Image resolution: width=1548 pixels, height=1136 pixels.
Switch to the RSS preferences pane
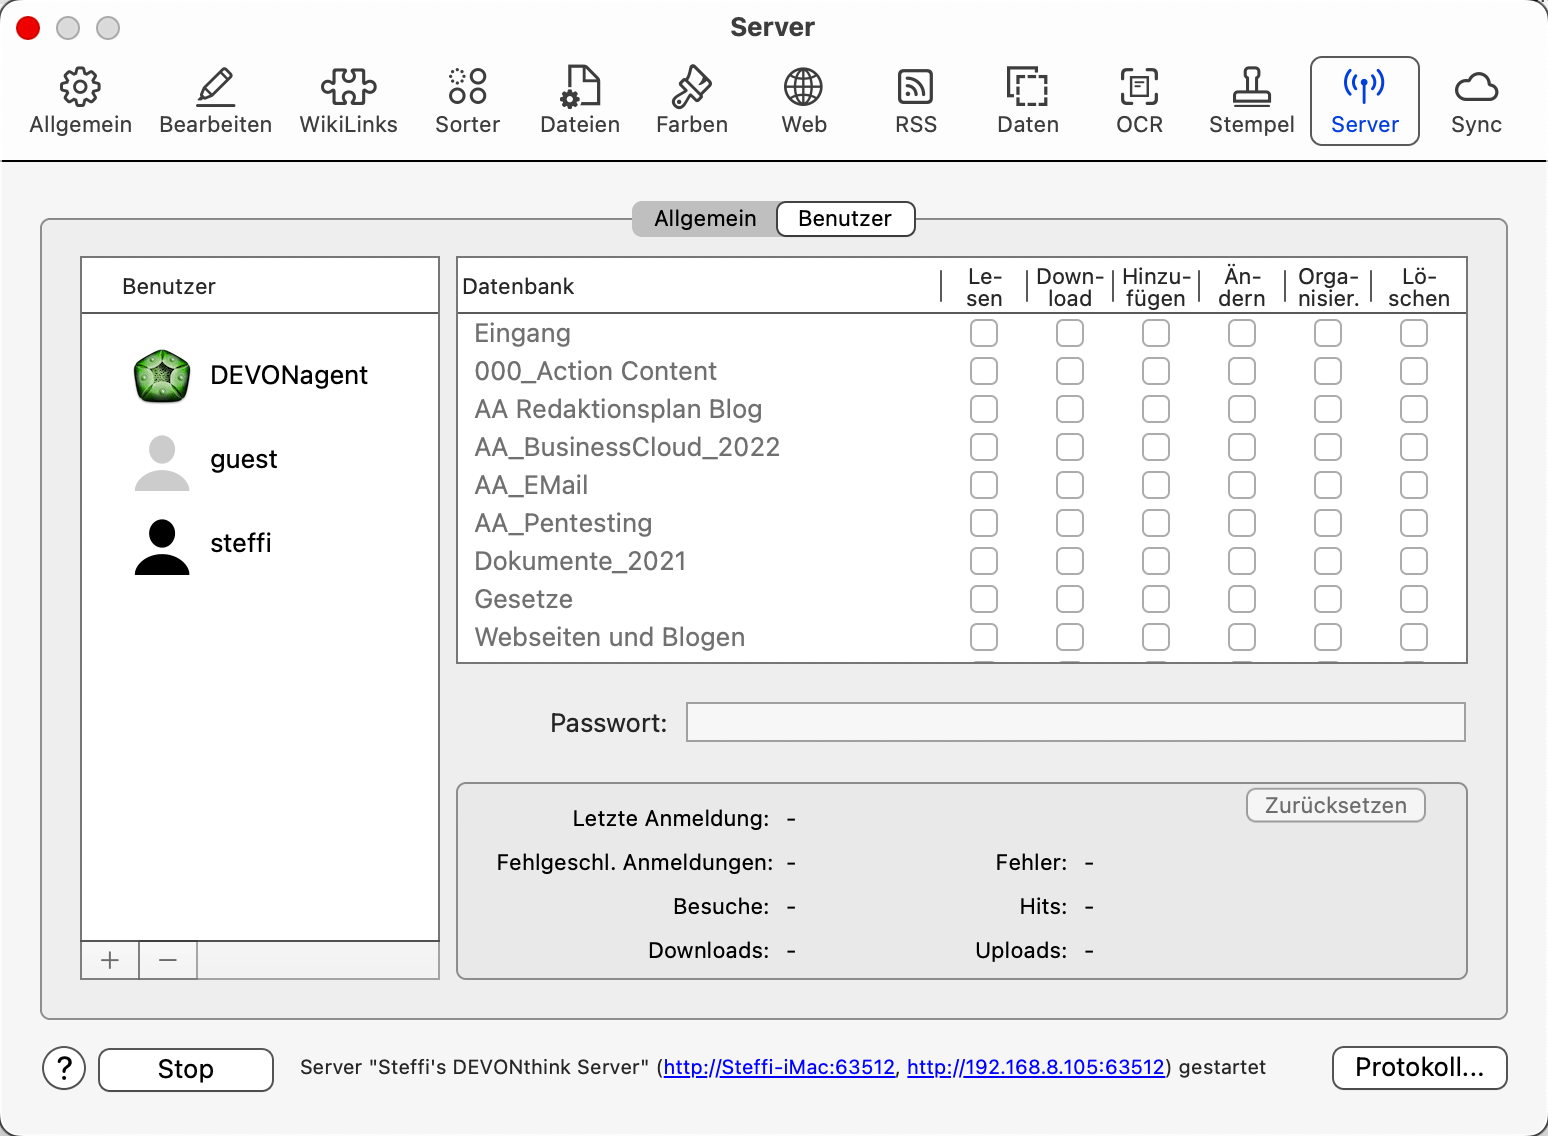coord(915,101)
